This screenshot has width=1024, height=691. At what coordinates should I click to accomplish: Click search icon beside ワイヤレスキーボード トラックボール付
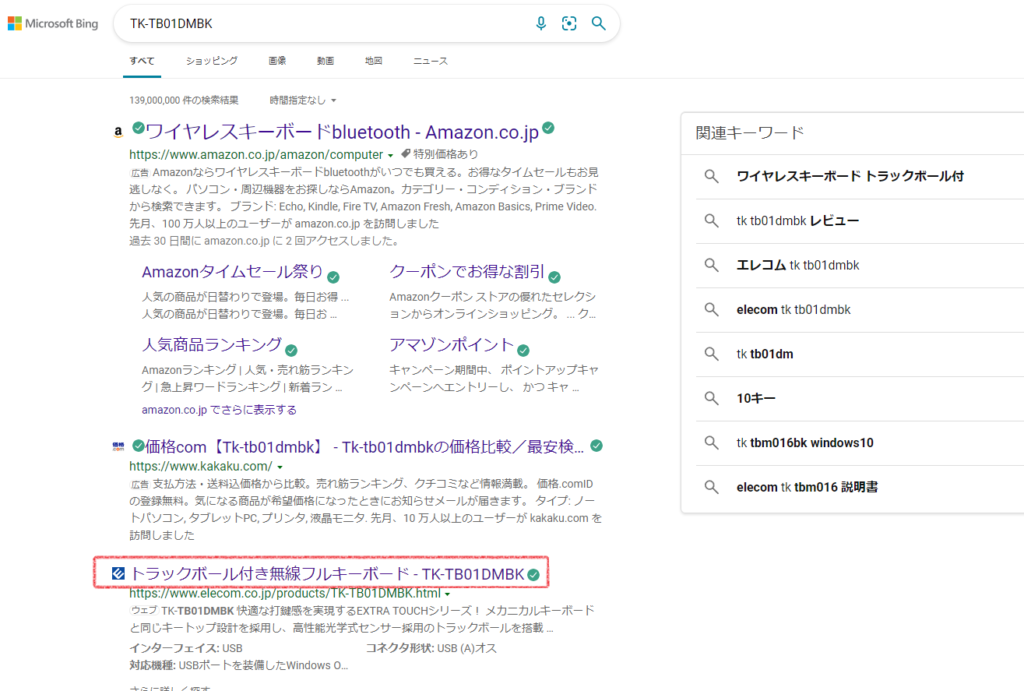[711, 176]
